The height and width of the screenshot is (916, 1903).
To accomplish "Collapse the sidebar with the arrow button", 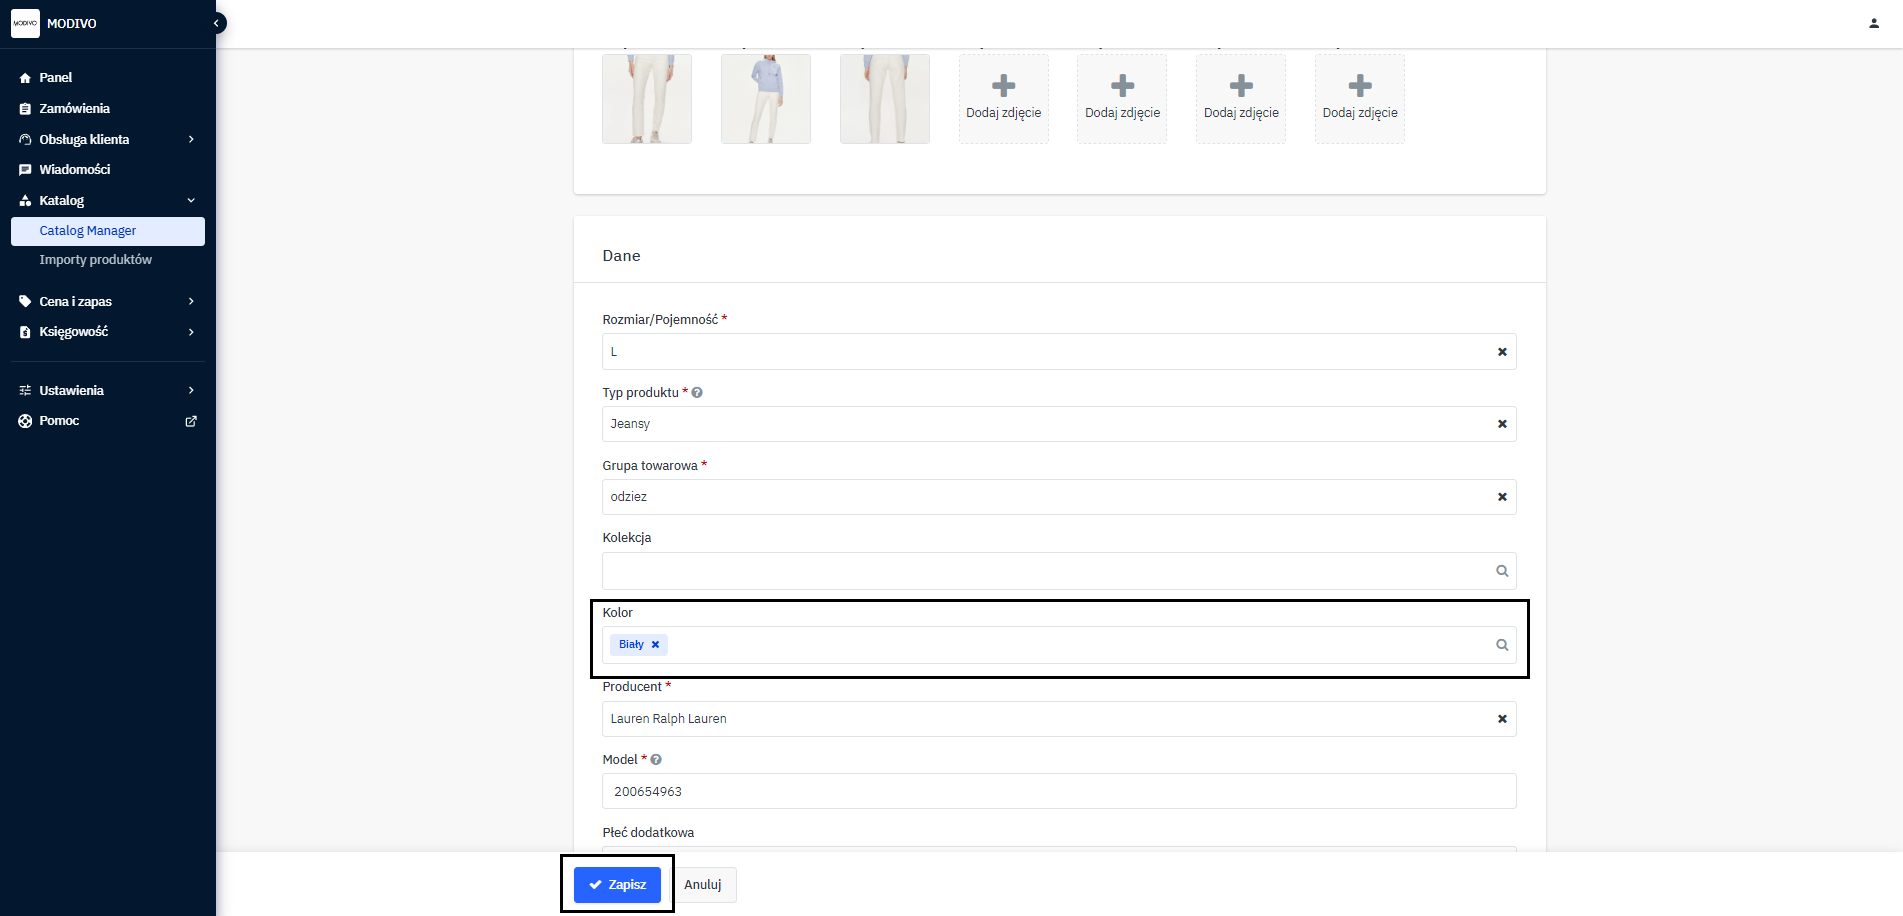I will tap(216, 23).
